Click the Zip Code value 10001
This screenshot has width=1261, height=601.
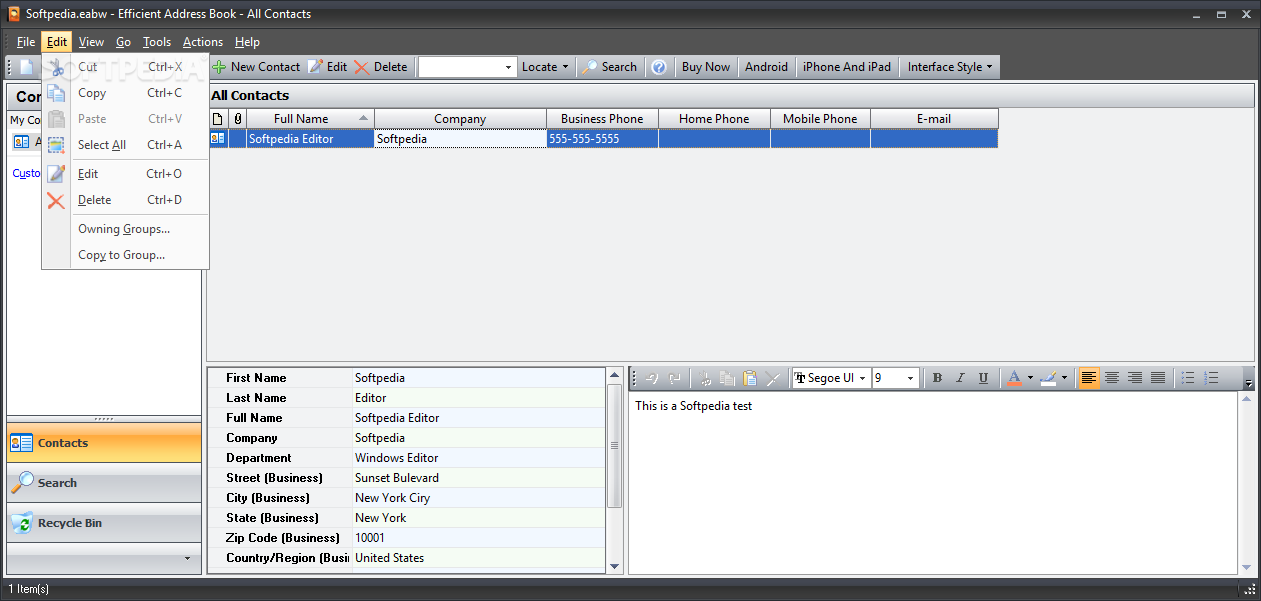pos(370,538)
